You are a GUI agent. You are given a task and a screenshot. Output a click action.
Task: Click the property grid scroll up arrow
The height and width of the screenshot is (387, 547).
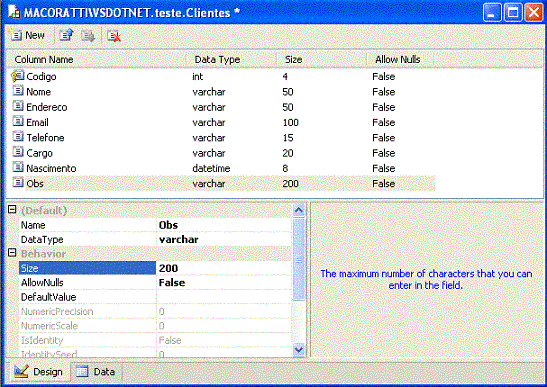pyautogui.click(x=299, y=210)
